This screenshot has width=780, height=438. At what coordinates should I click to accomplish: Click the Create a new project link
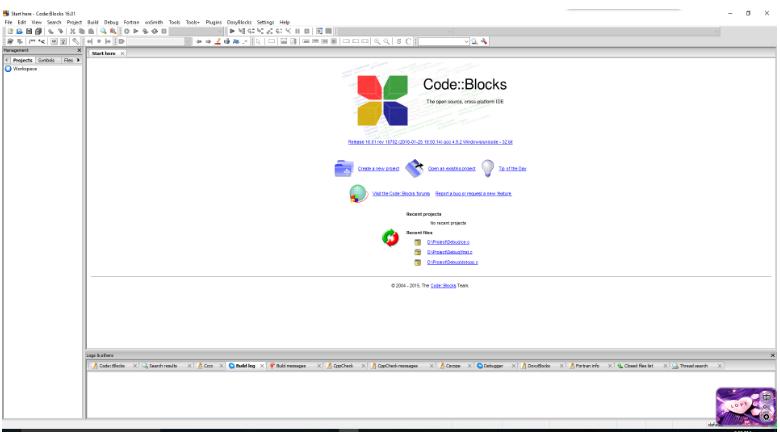point(379,169)
